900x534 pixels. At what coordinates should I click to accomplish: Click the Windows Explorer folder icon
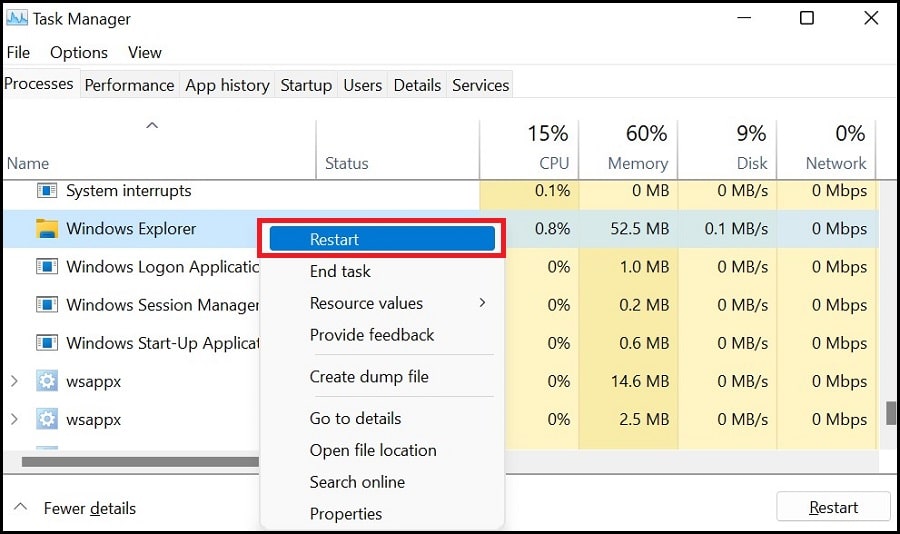pyautogui.click(x=47, y=228)
